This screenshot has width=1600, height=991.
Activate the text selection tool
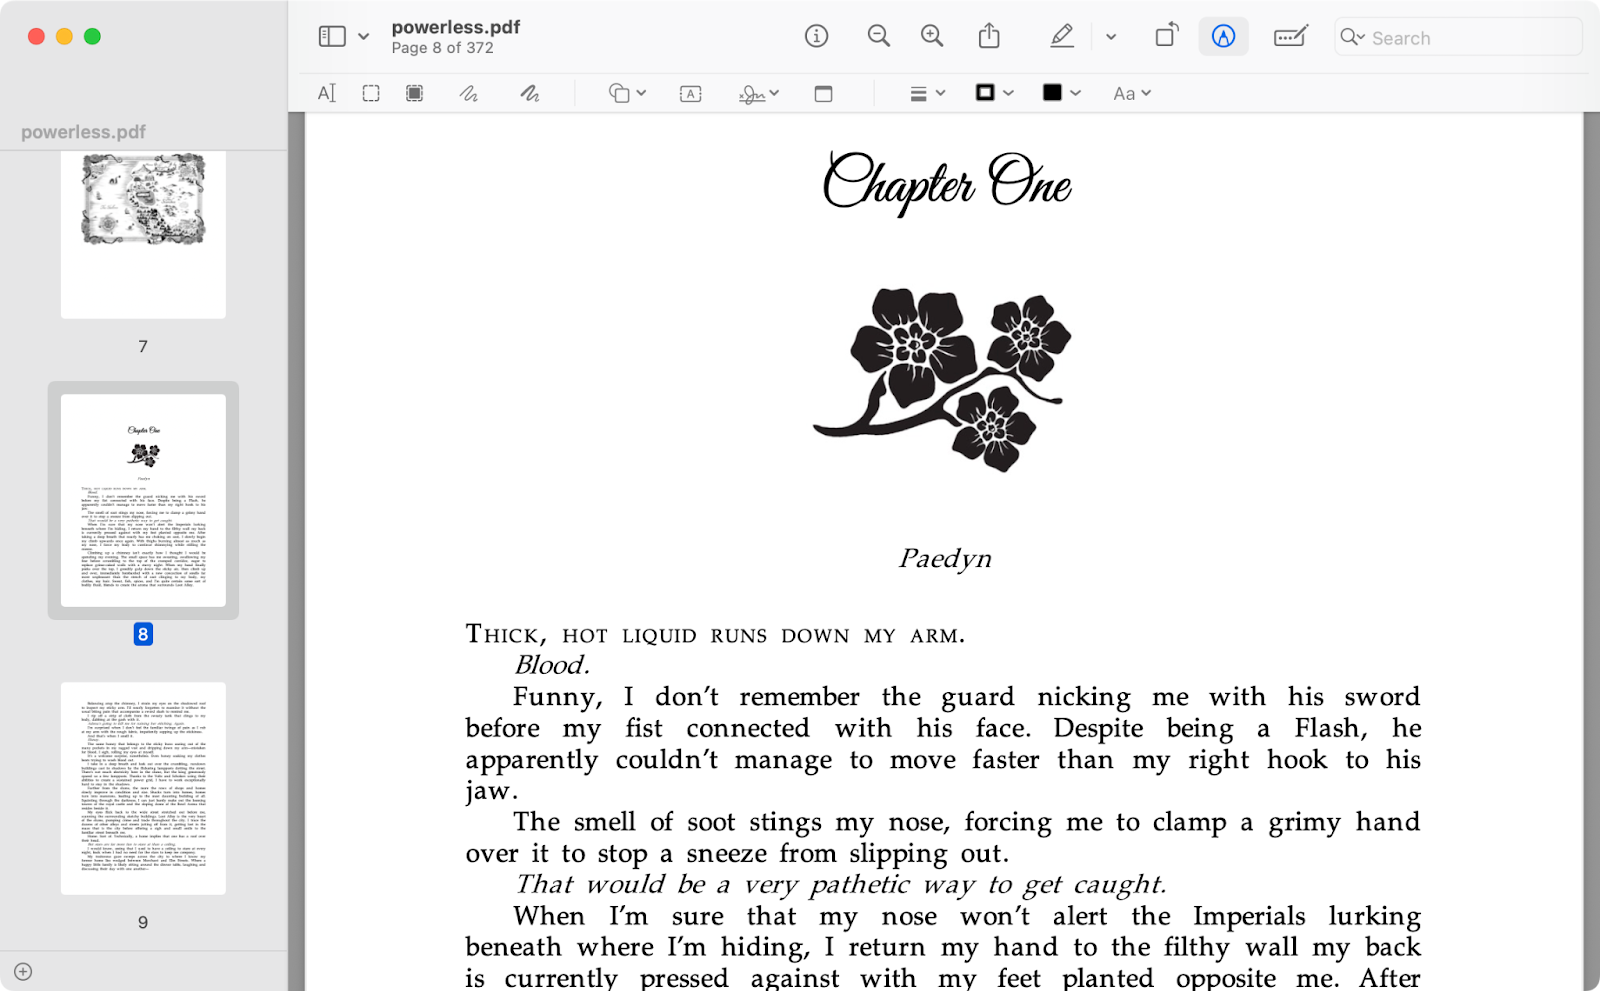(326, 93)
